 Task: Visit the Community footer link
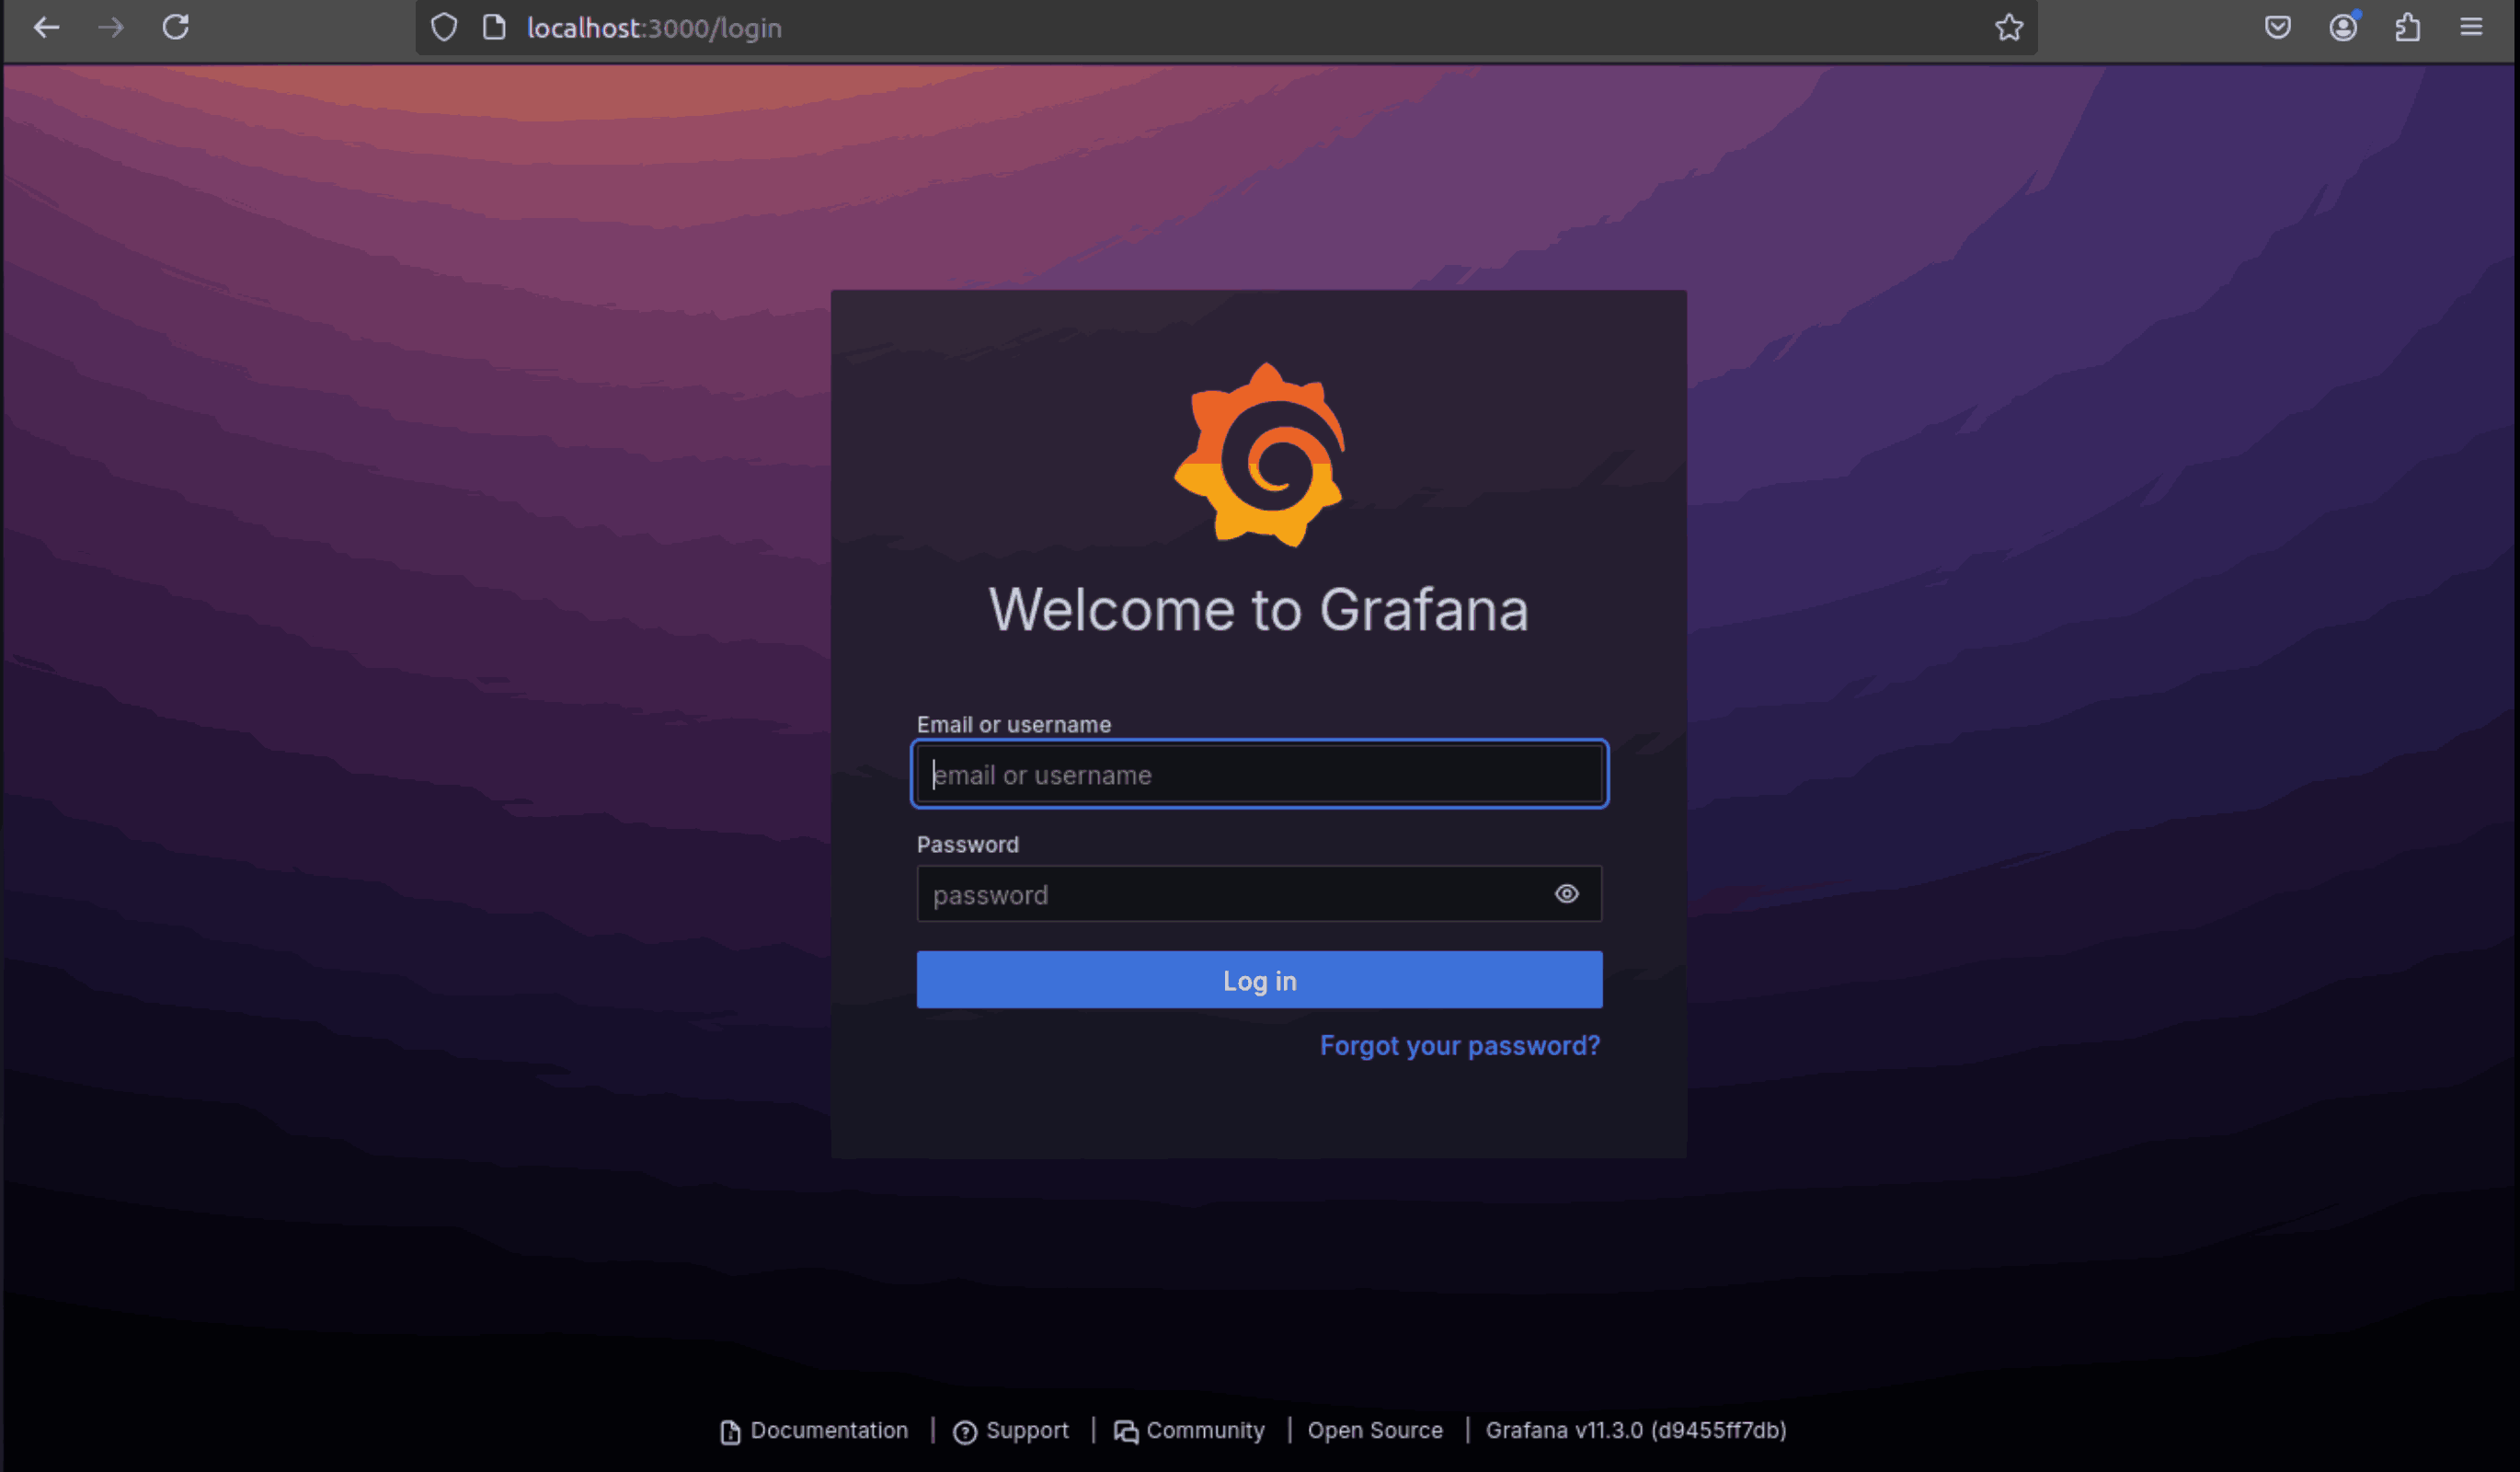(x=1204, y=1430)
